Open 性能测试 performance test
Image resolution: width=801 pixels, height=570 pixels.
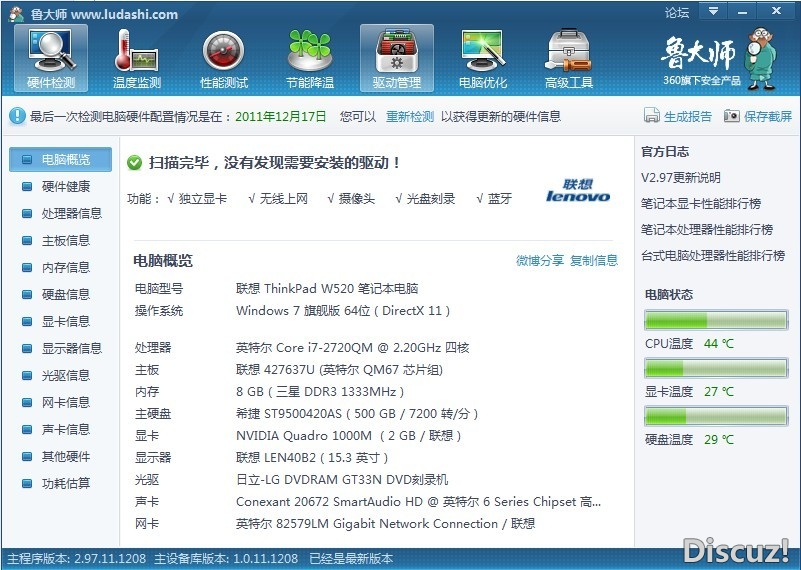point(224,58)
